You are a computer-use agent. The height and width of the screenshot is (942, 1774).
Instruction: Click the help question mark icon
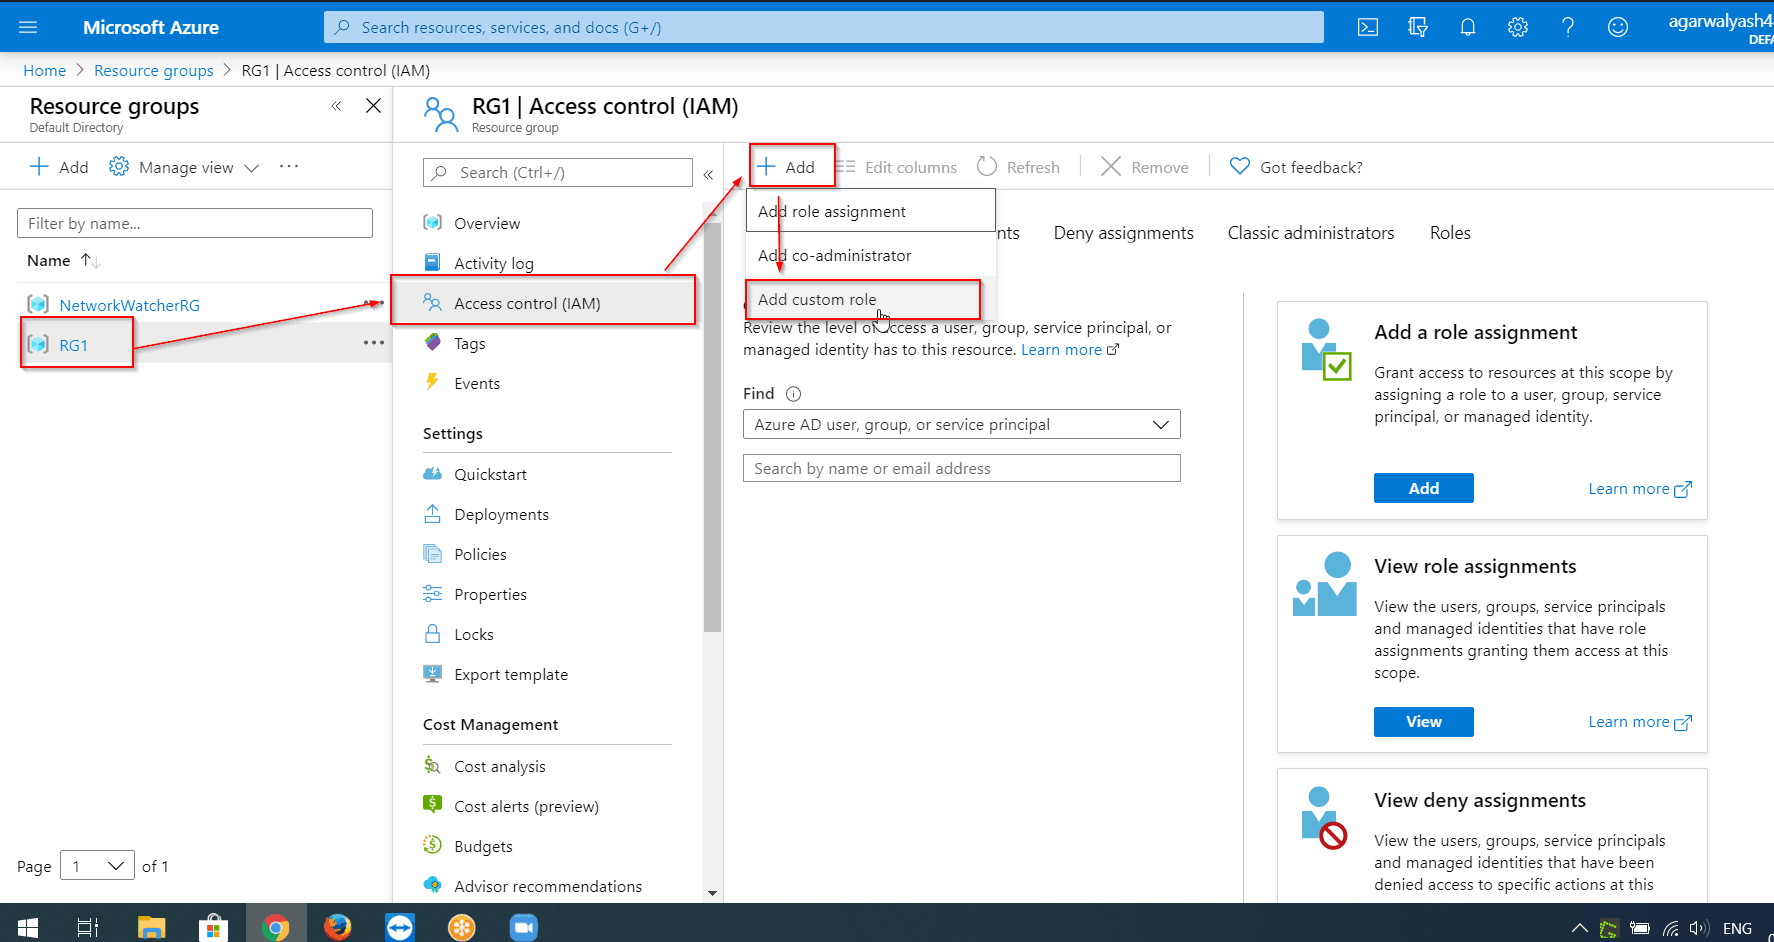click(x=1567, y=27)
